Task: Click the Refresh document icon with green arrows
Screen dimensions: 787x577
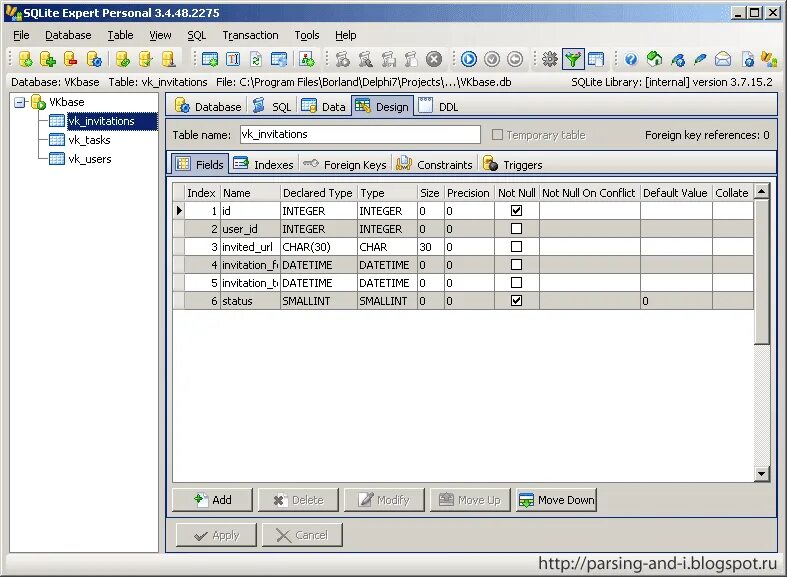Action: click(256, 59)
